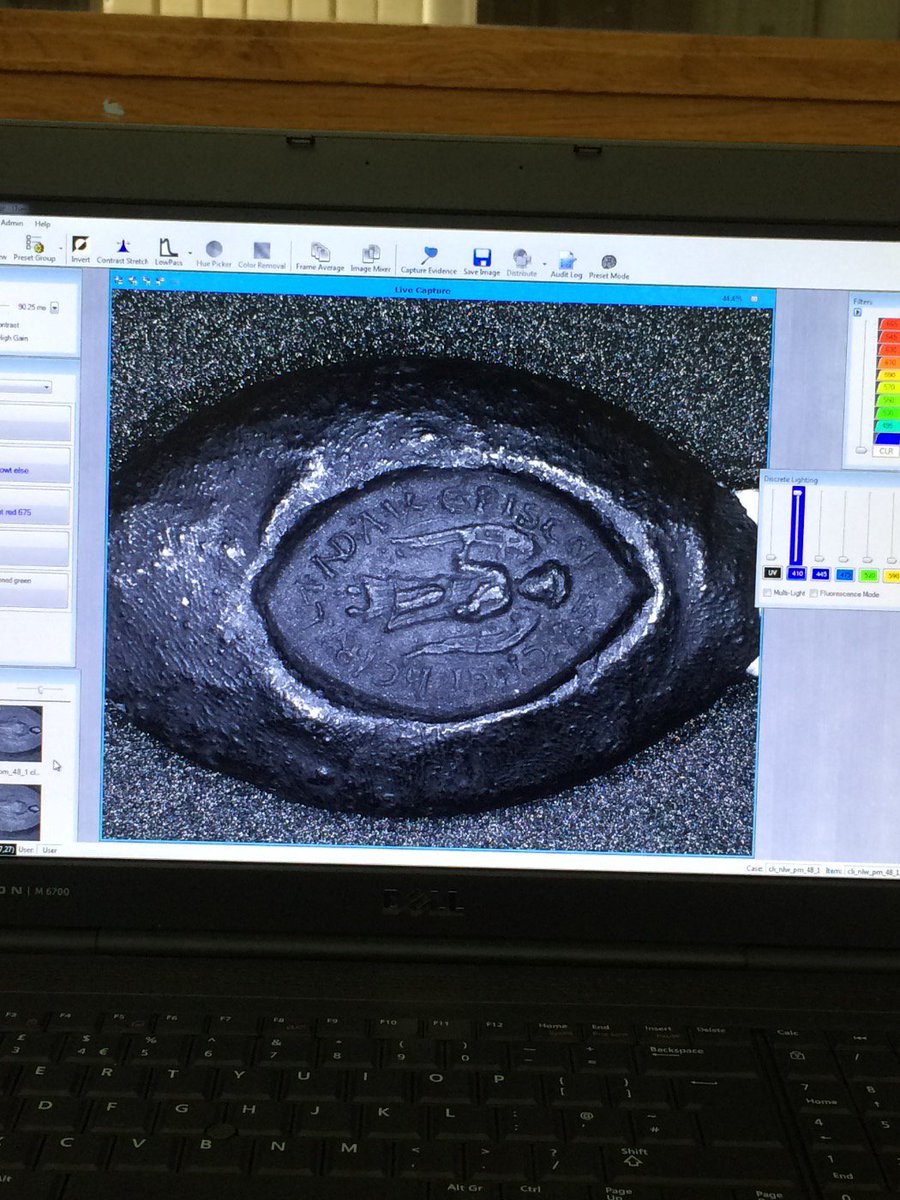Select the LowPass filter tool

(x=169, y=252)
